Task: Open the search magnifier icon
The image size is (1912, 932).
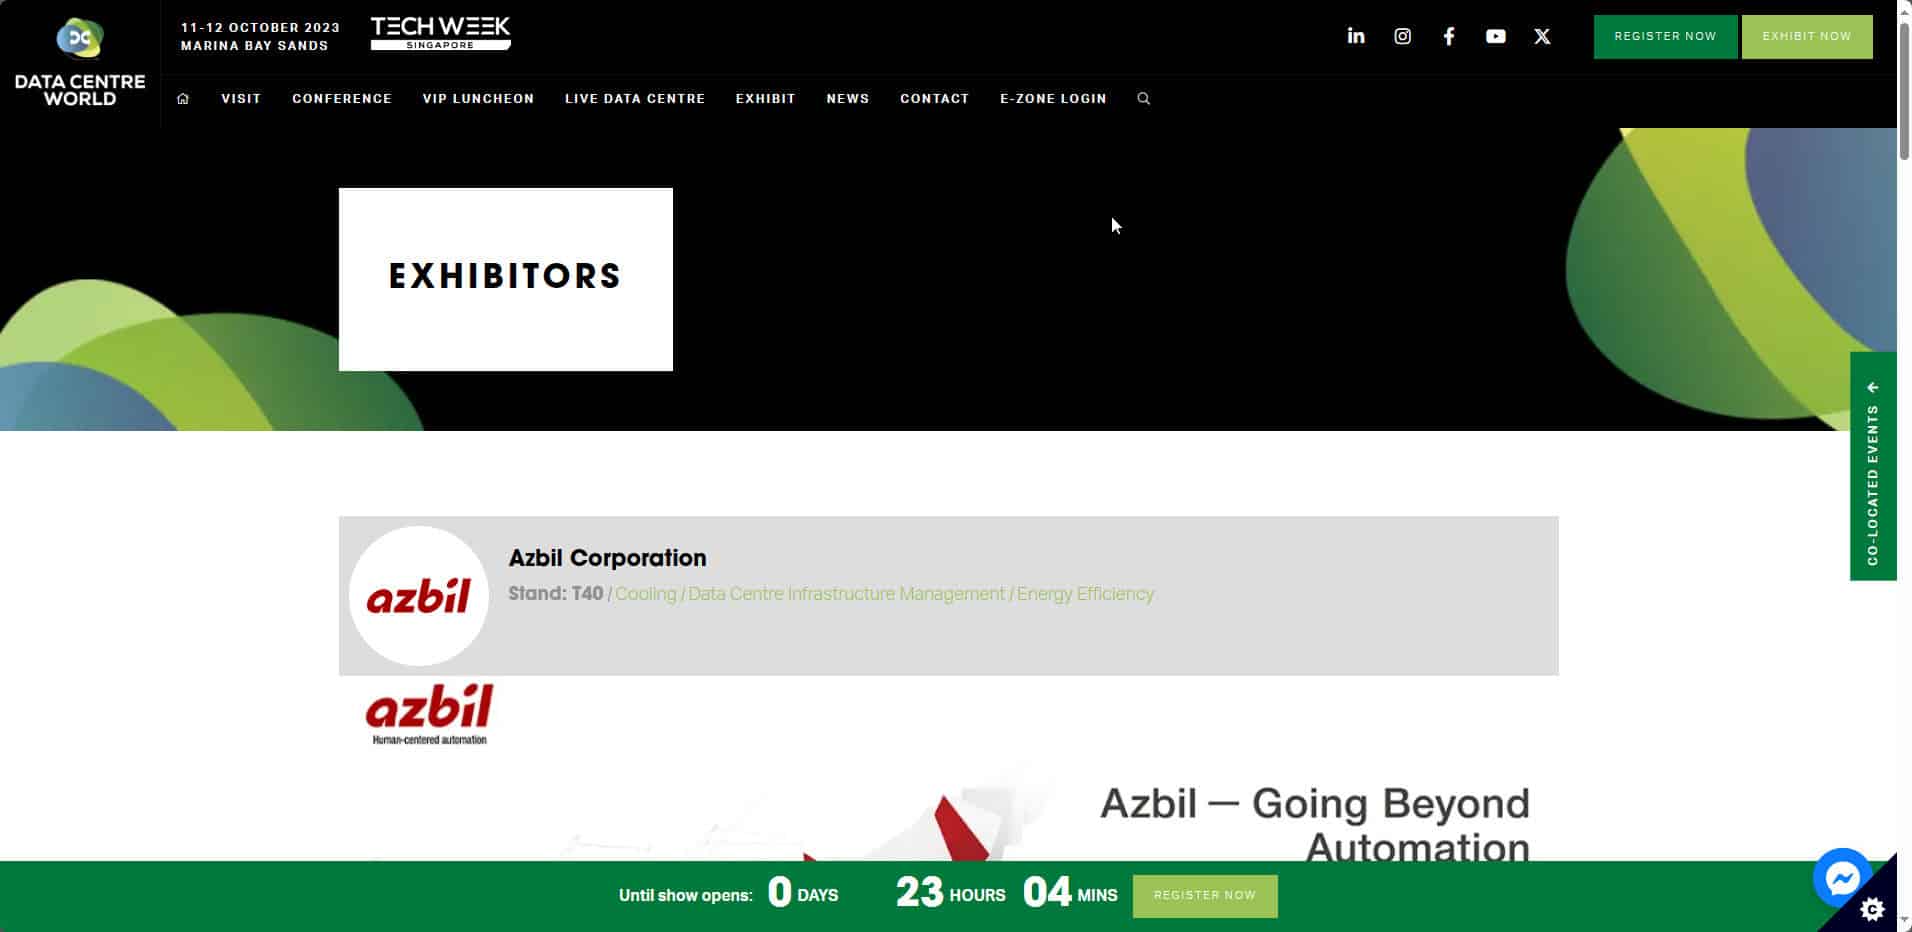Action: pos(1143,98)
